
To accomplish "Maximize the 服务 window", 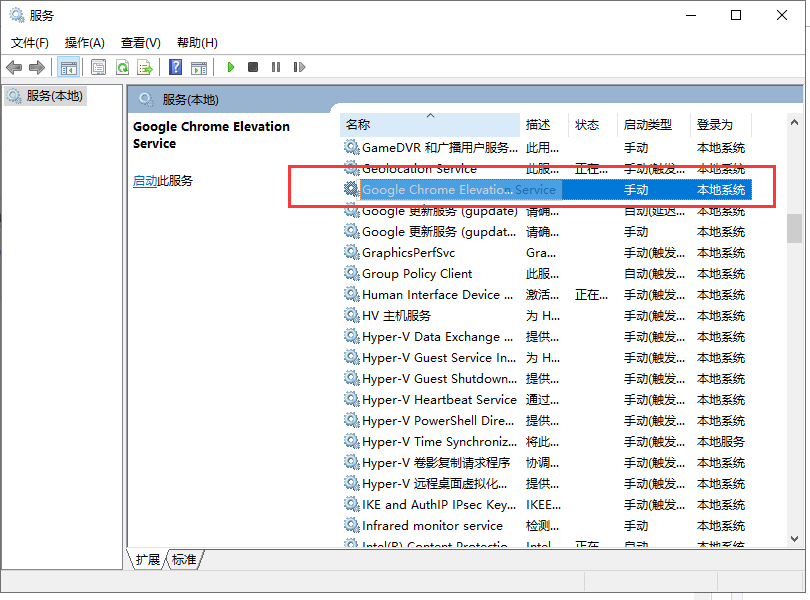I will pos(736,16).
